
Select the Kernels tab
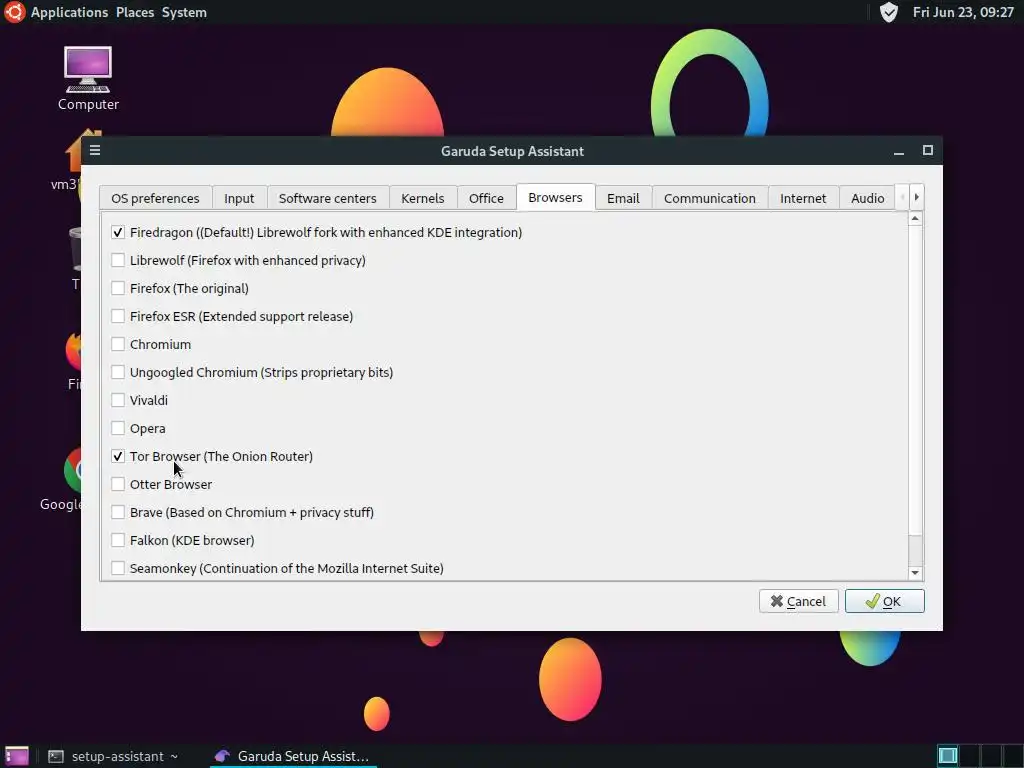pyautogui.click(x=423, y=198)
